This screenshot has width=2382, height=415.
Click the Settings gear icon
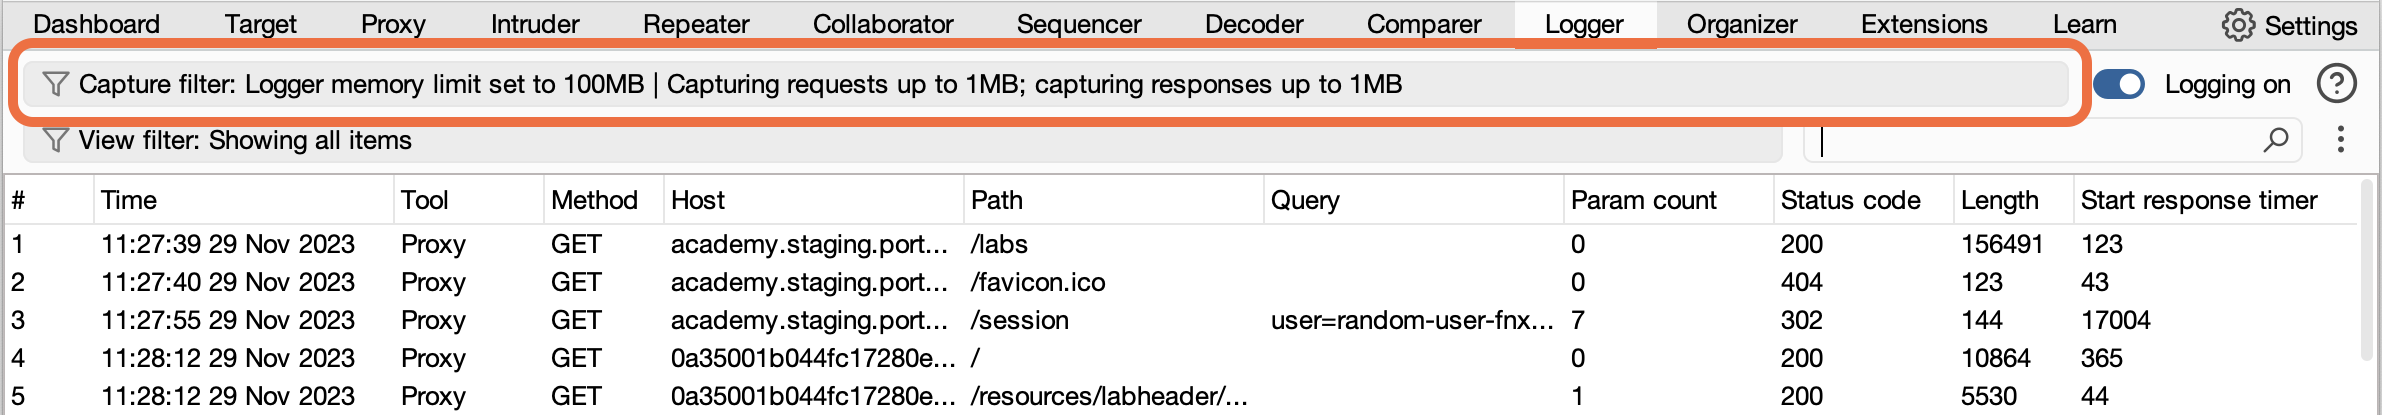pos(2238,25)
